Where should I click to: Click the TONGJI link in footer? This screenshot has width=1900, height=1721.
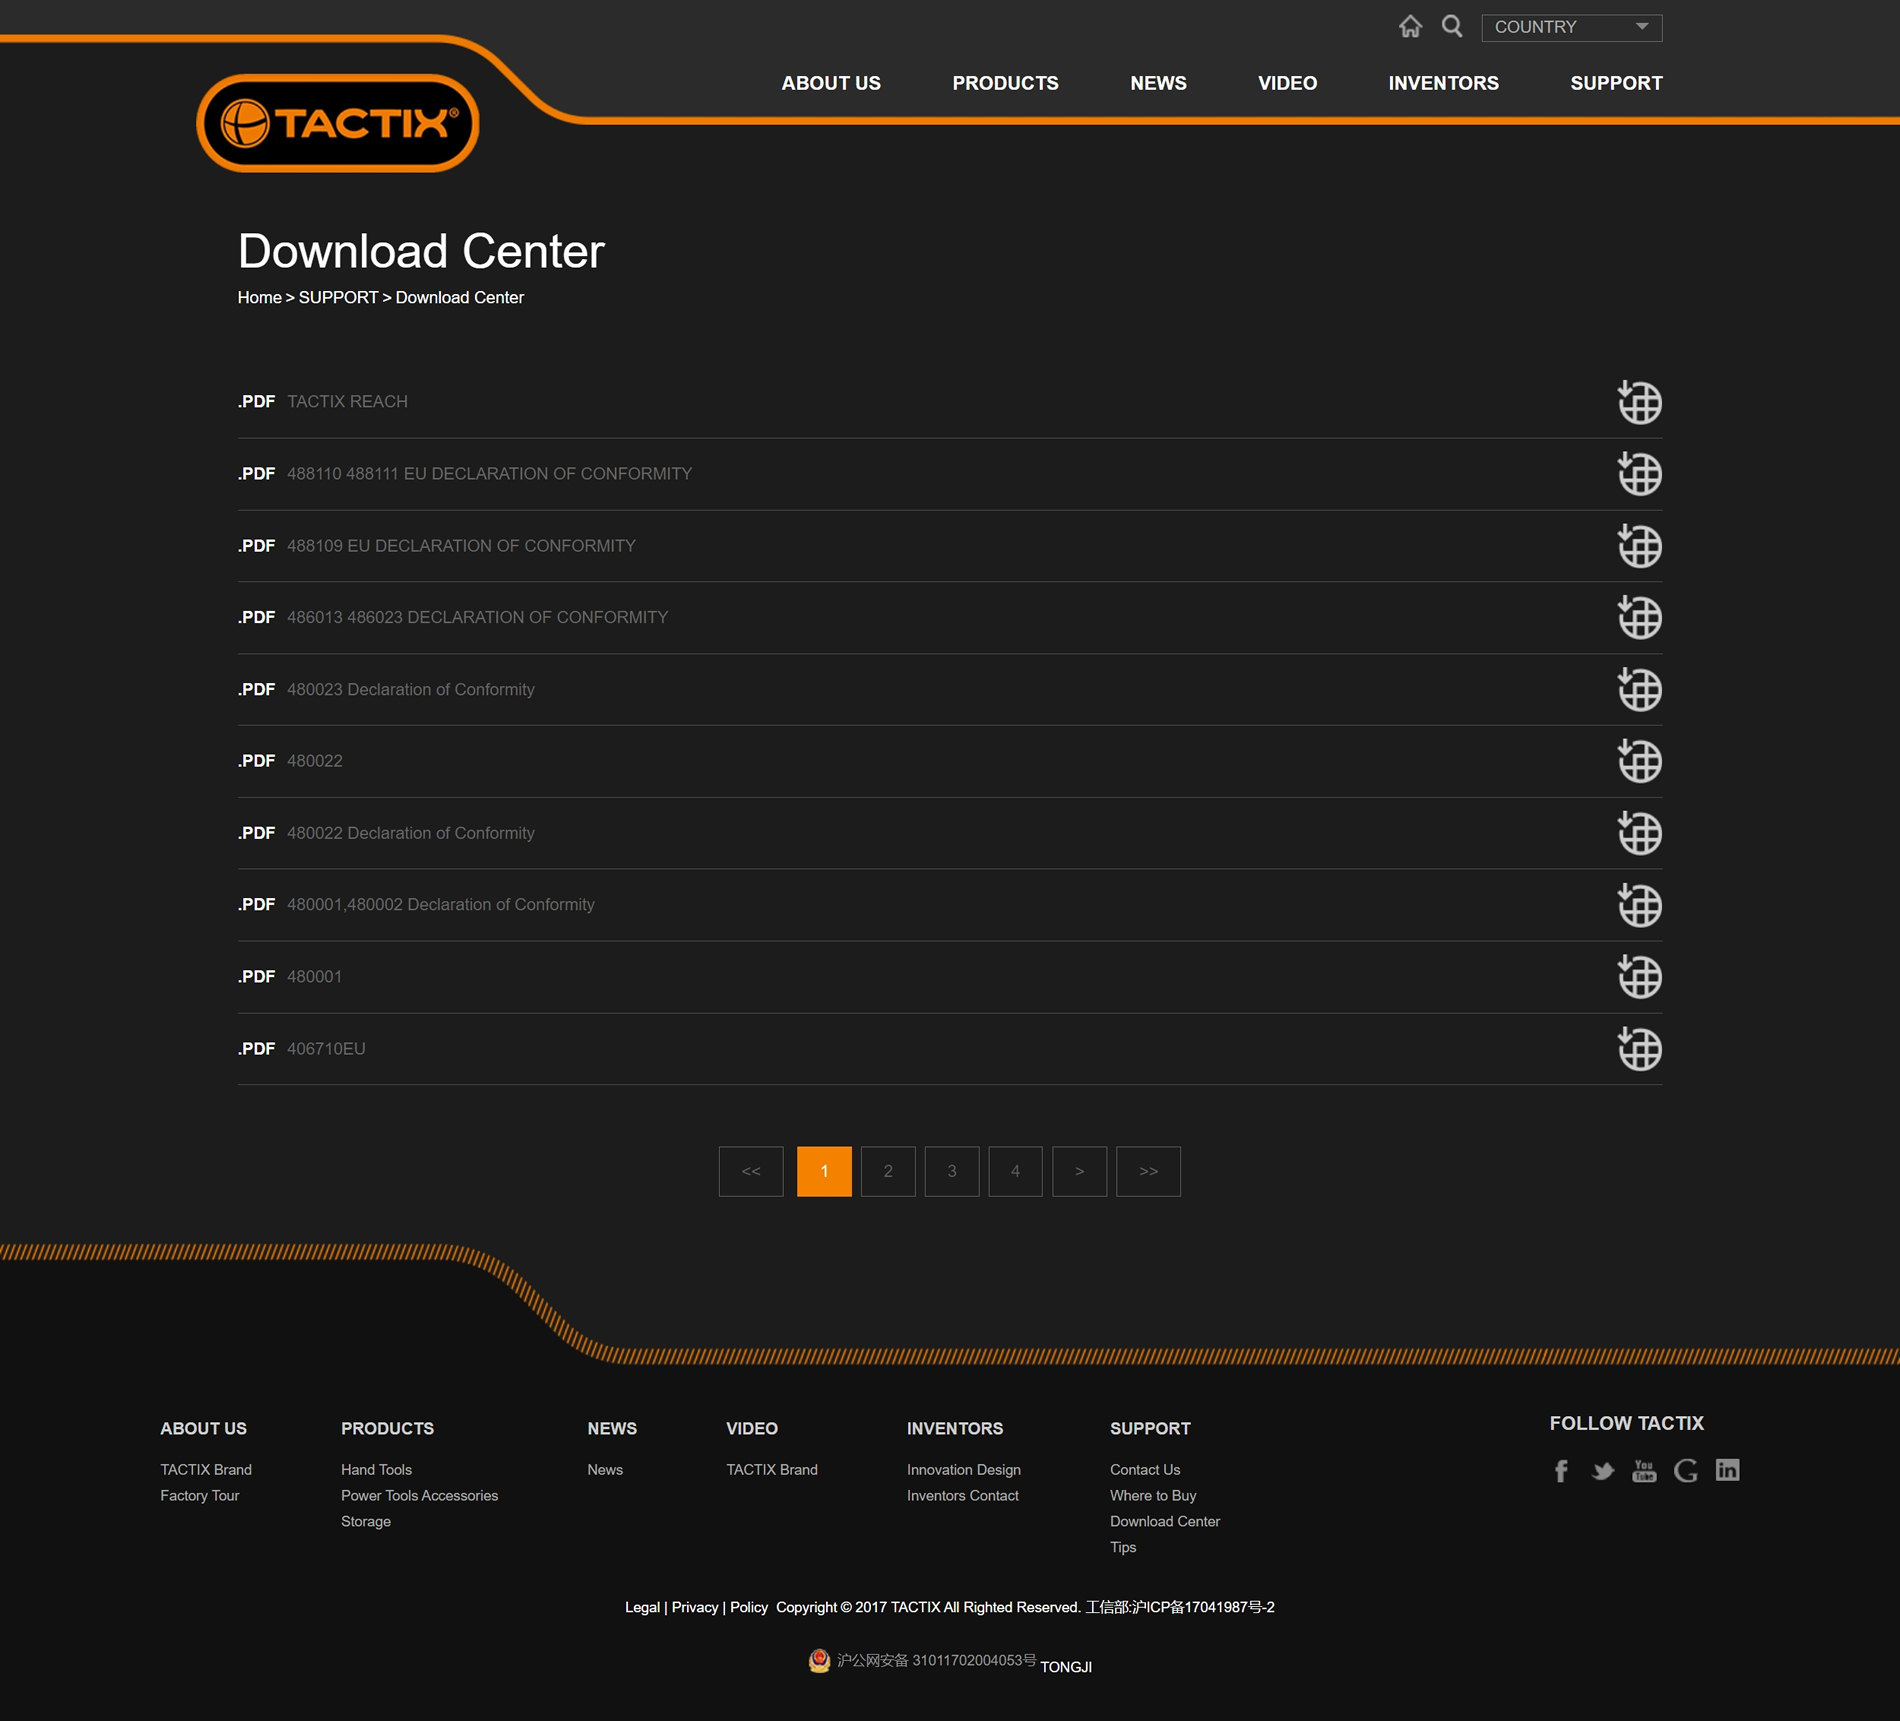coord(1066,1667)
